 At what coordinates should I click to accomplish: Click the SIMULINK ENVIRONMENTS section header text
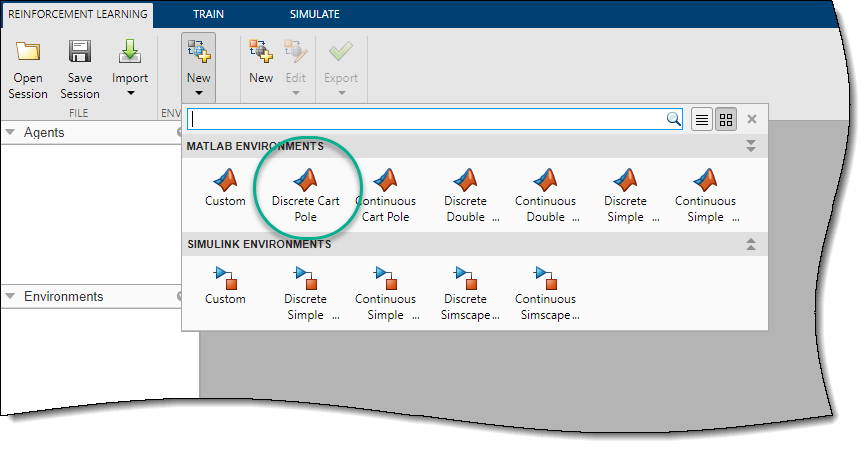tap(259, 244)
